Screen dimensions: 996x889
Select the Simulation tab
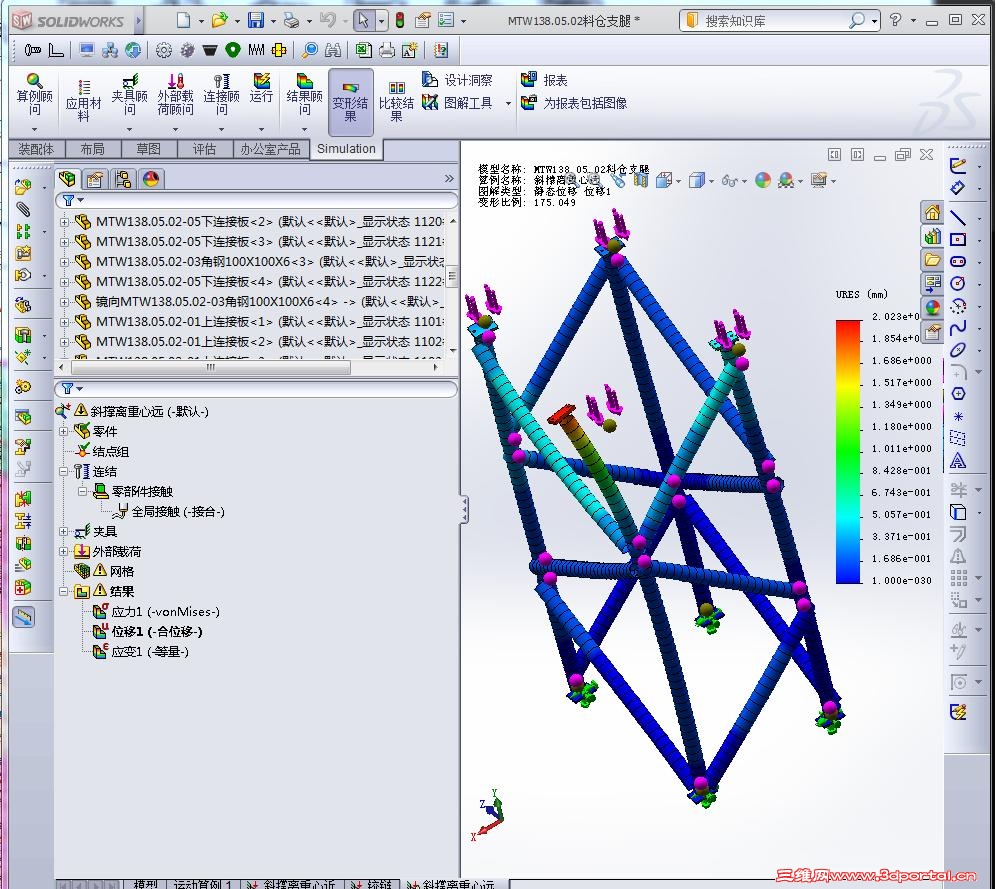(346, 149)
